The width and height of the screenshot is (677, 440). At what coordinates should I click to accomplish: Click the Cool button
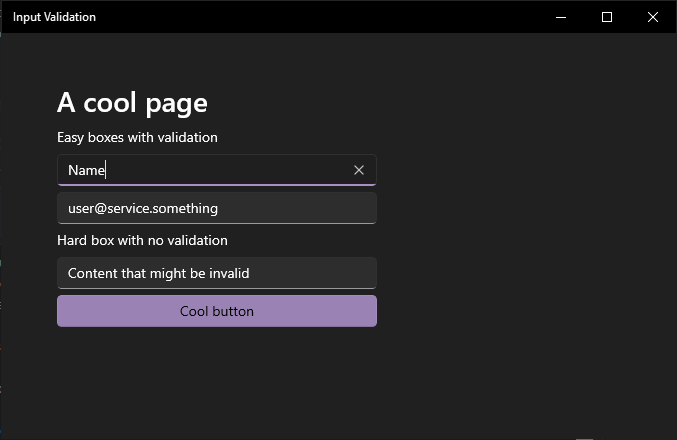[217, 311]
